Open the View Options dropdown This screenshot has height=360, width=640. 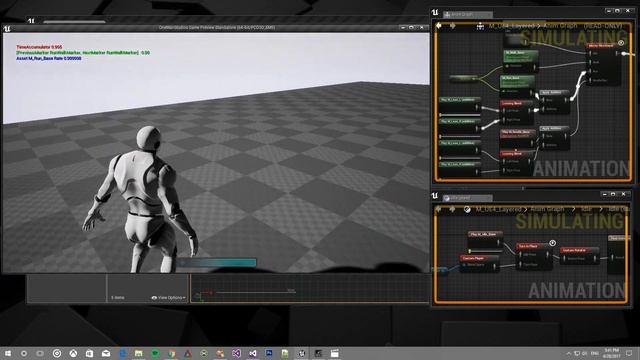(169, 298)
